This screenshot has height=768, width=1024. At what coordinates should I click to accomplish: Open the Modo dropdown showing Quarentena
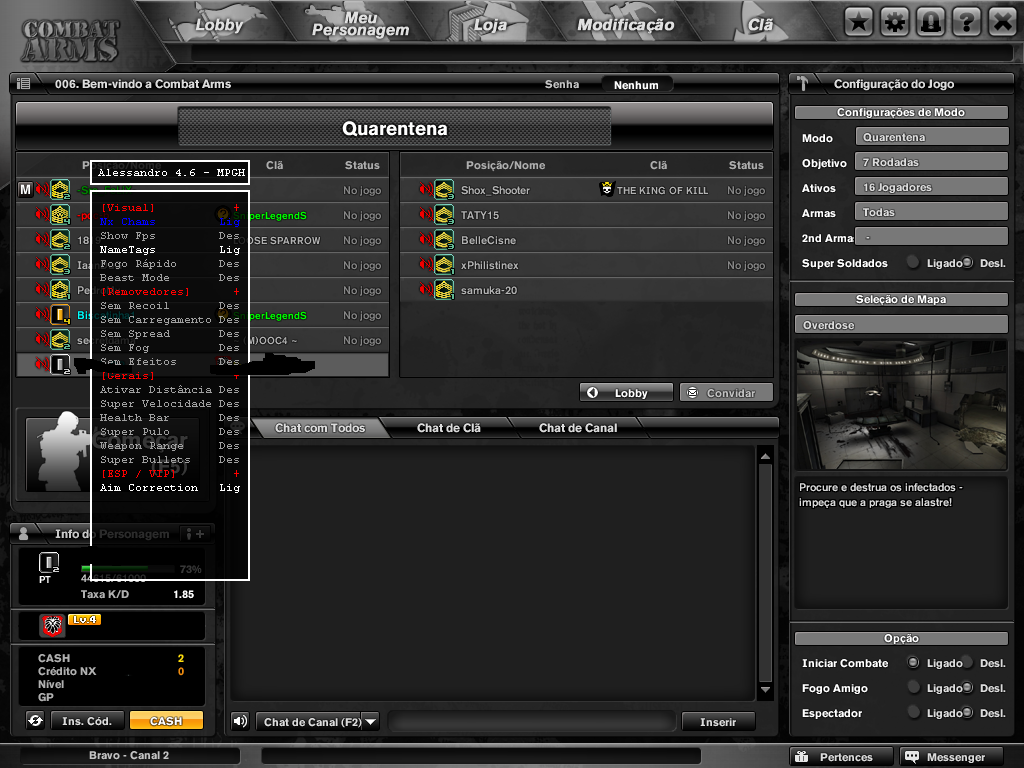point(932,137)
